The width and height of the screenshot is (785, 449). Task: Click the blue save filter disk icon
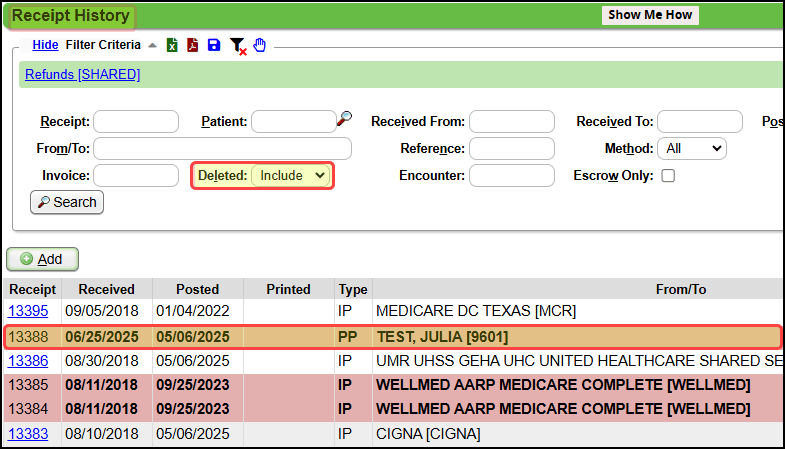(214, 45)
